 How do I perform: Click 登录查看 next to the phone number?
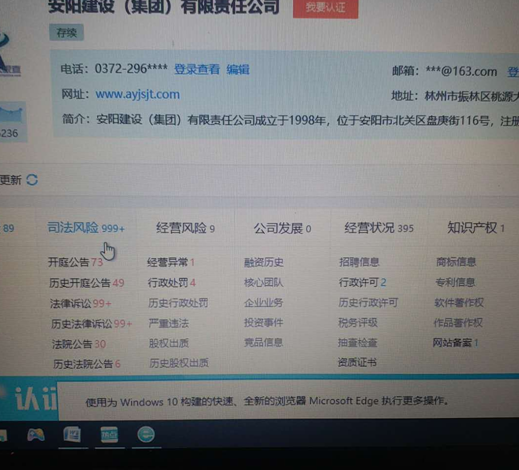[197, 69]
